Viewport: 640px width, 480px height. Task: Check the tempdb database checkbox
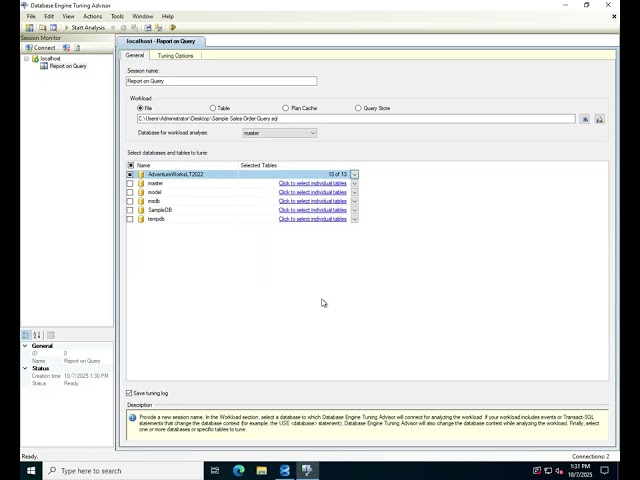pyautogui.click(x=130, y=219)
